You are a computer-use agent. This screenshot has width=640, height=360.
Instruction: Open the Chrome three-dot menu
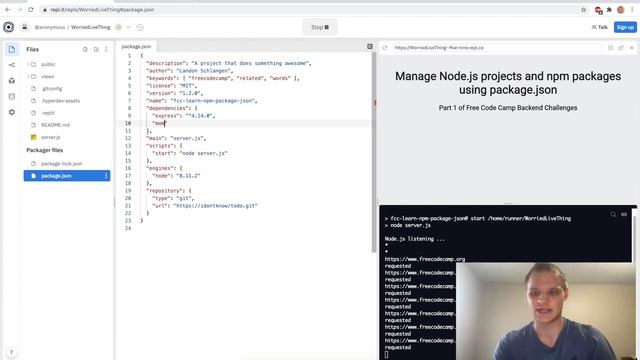(632, 10)
